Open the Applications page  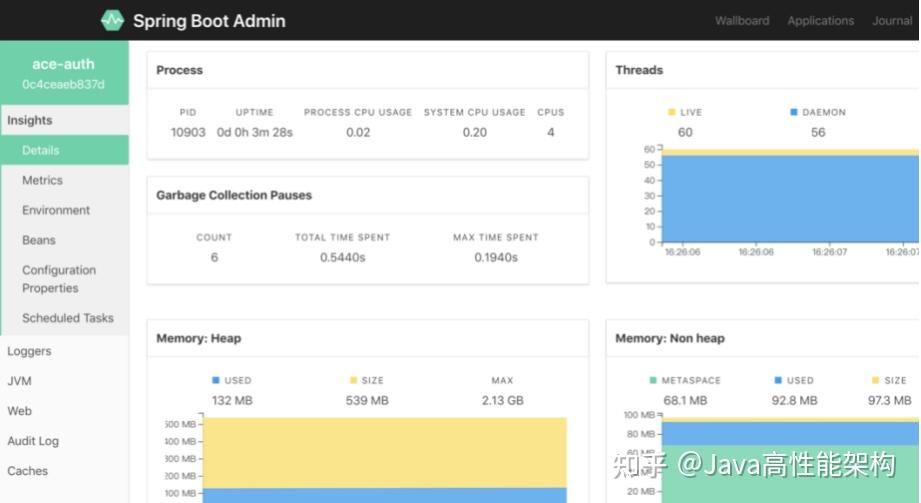(x=821, y=21)
